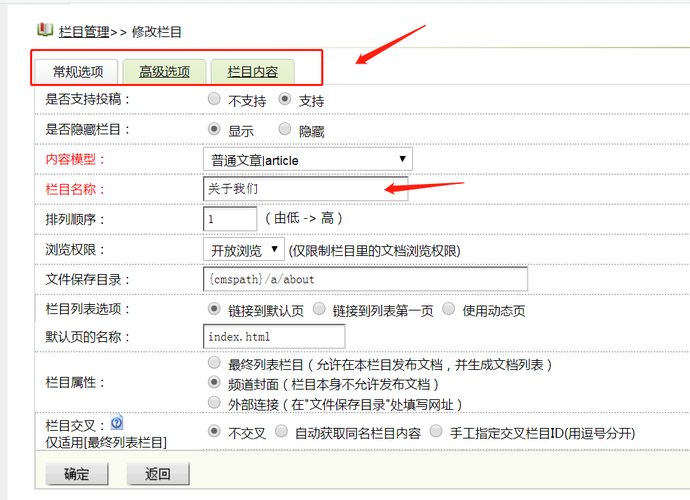Viewport: 690px width, 500px height.
Task: Click the 文件保存目录 path field
Action: tap(365, 279)
